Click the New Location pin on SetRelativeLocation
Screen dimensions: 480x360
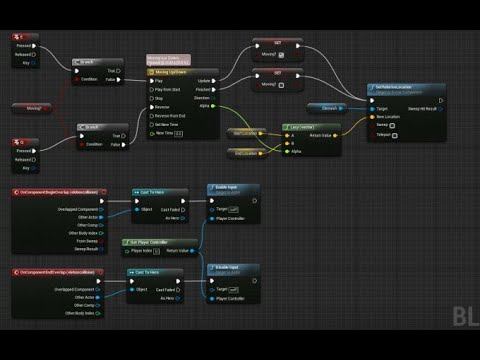pos(372,117)
